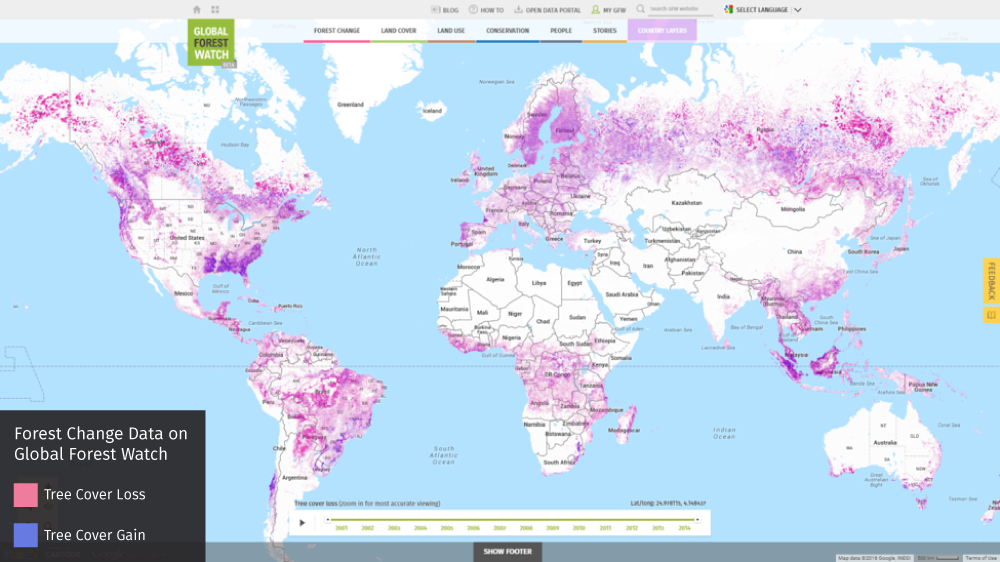This screenshot has width=1000, height=562.
Task: Open the Open Data Portal link
Action: pyautogui.click(x=547, y=10)
